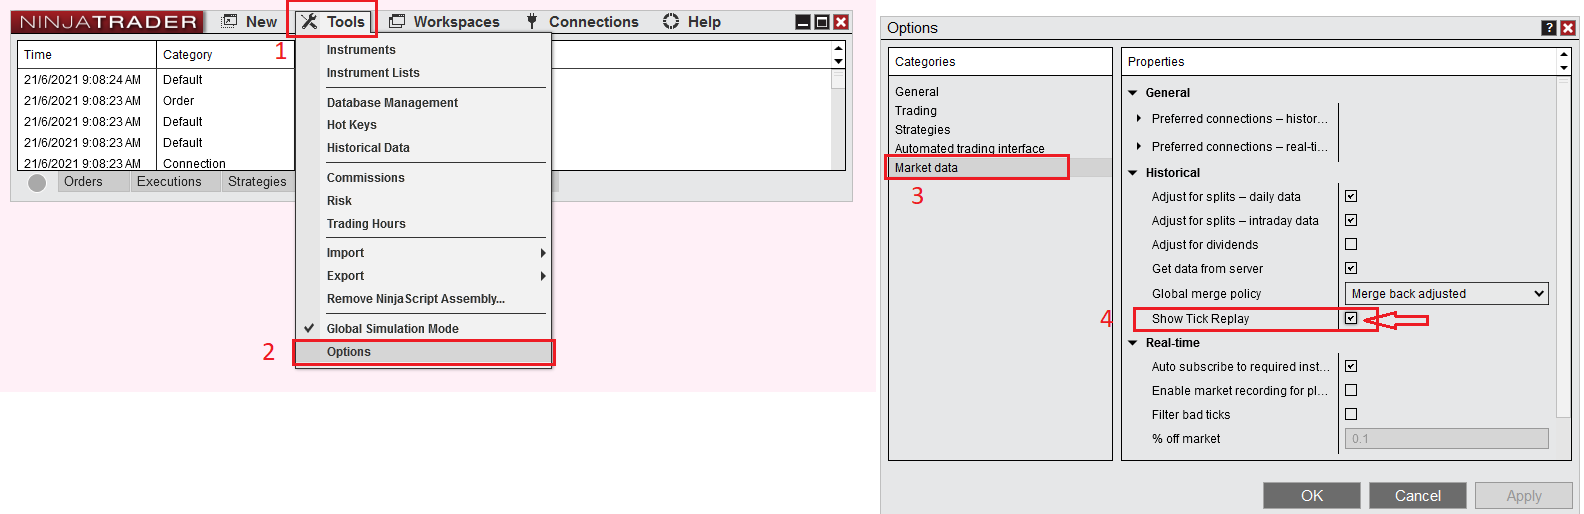
Task: Click the Connections plug icon
Action: click(532, 22)
